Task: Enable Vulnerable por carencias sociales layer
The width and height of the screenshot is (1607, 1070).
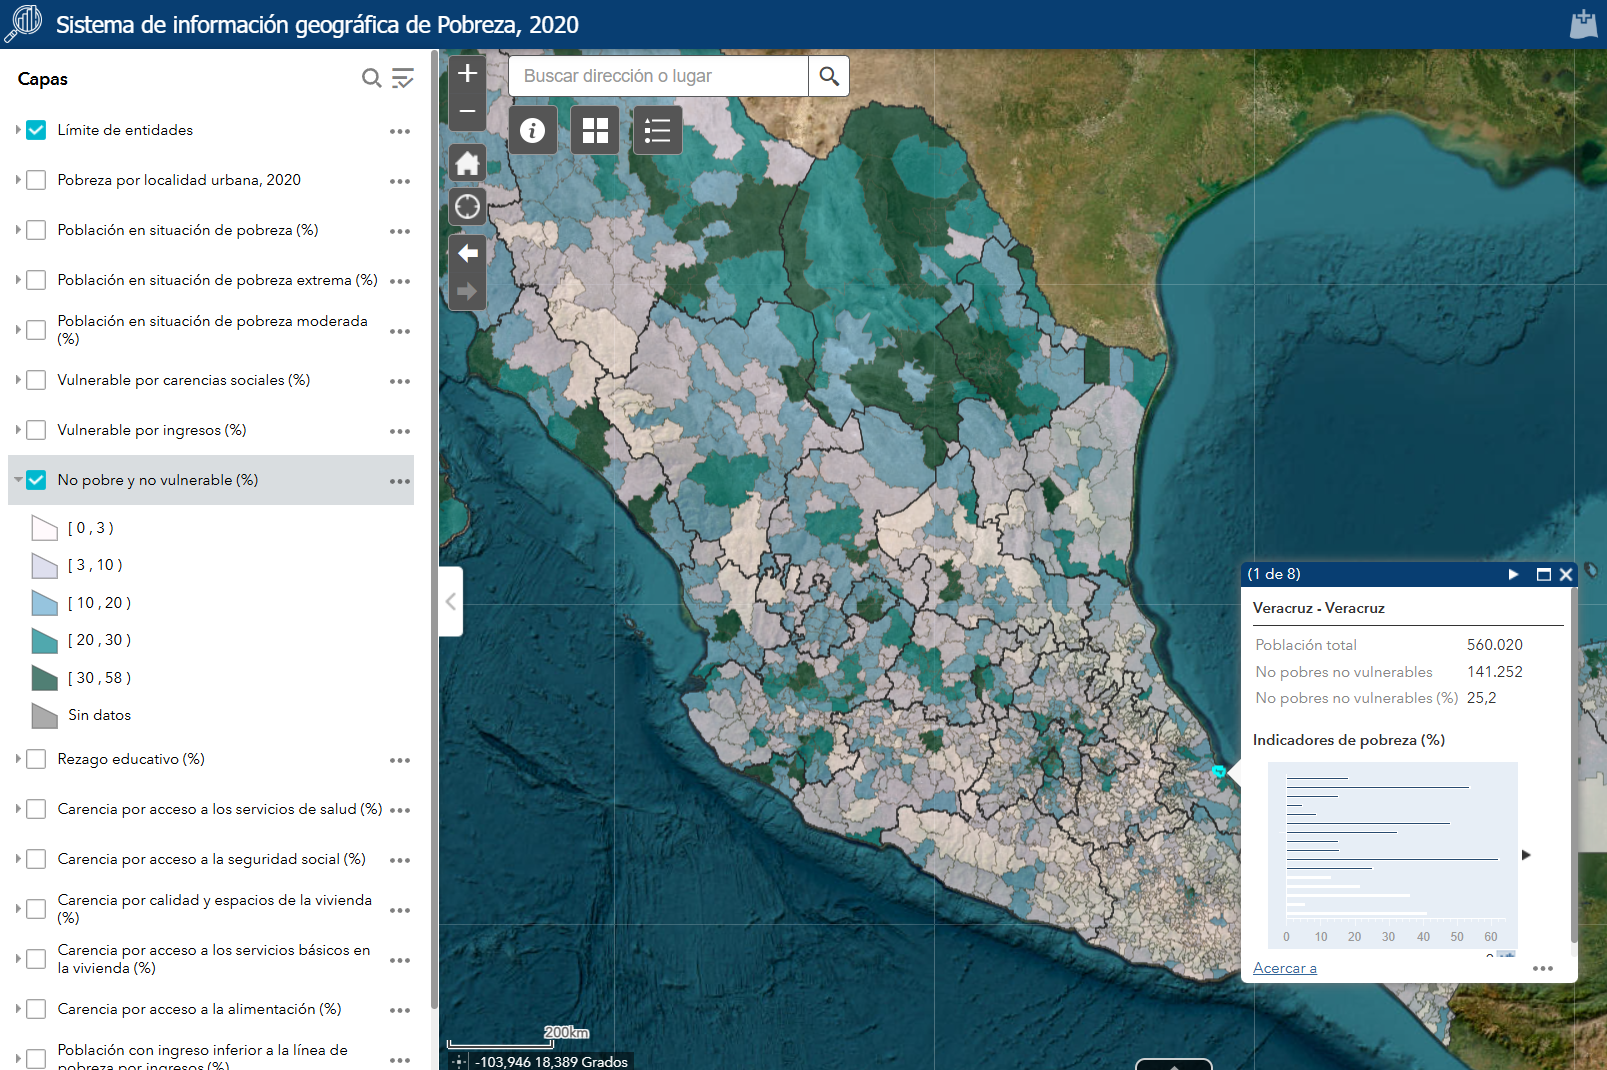Action: point(36,380)
